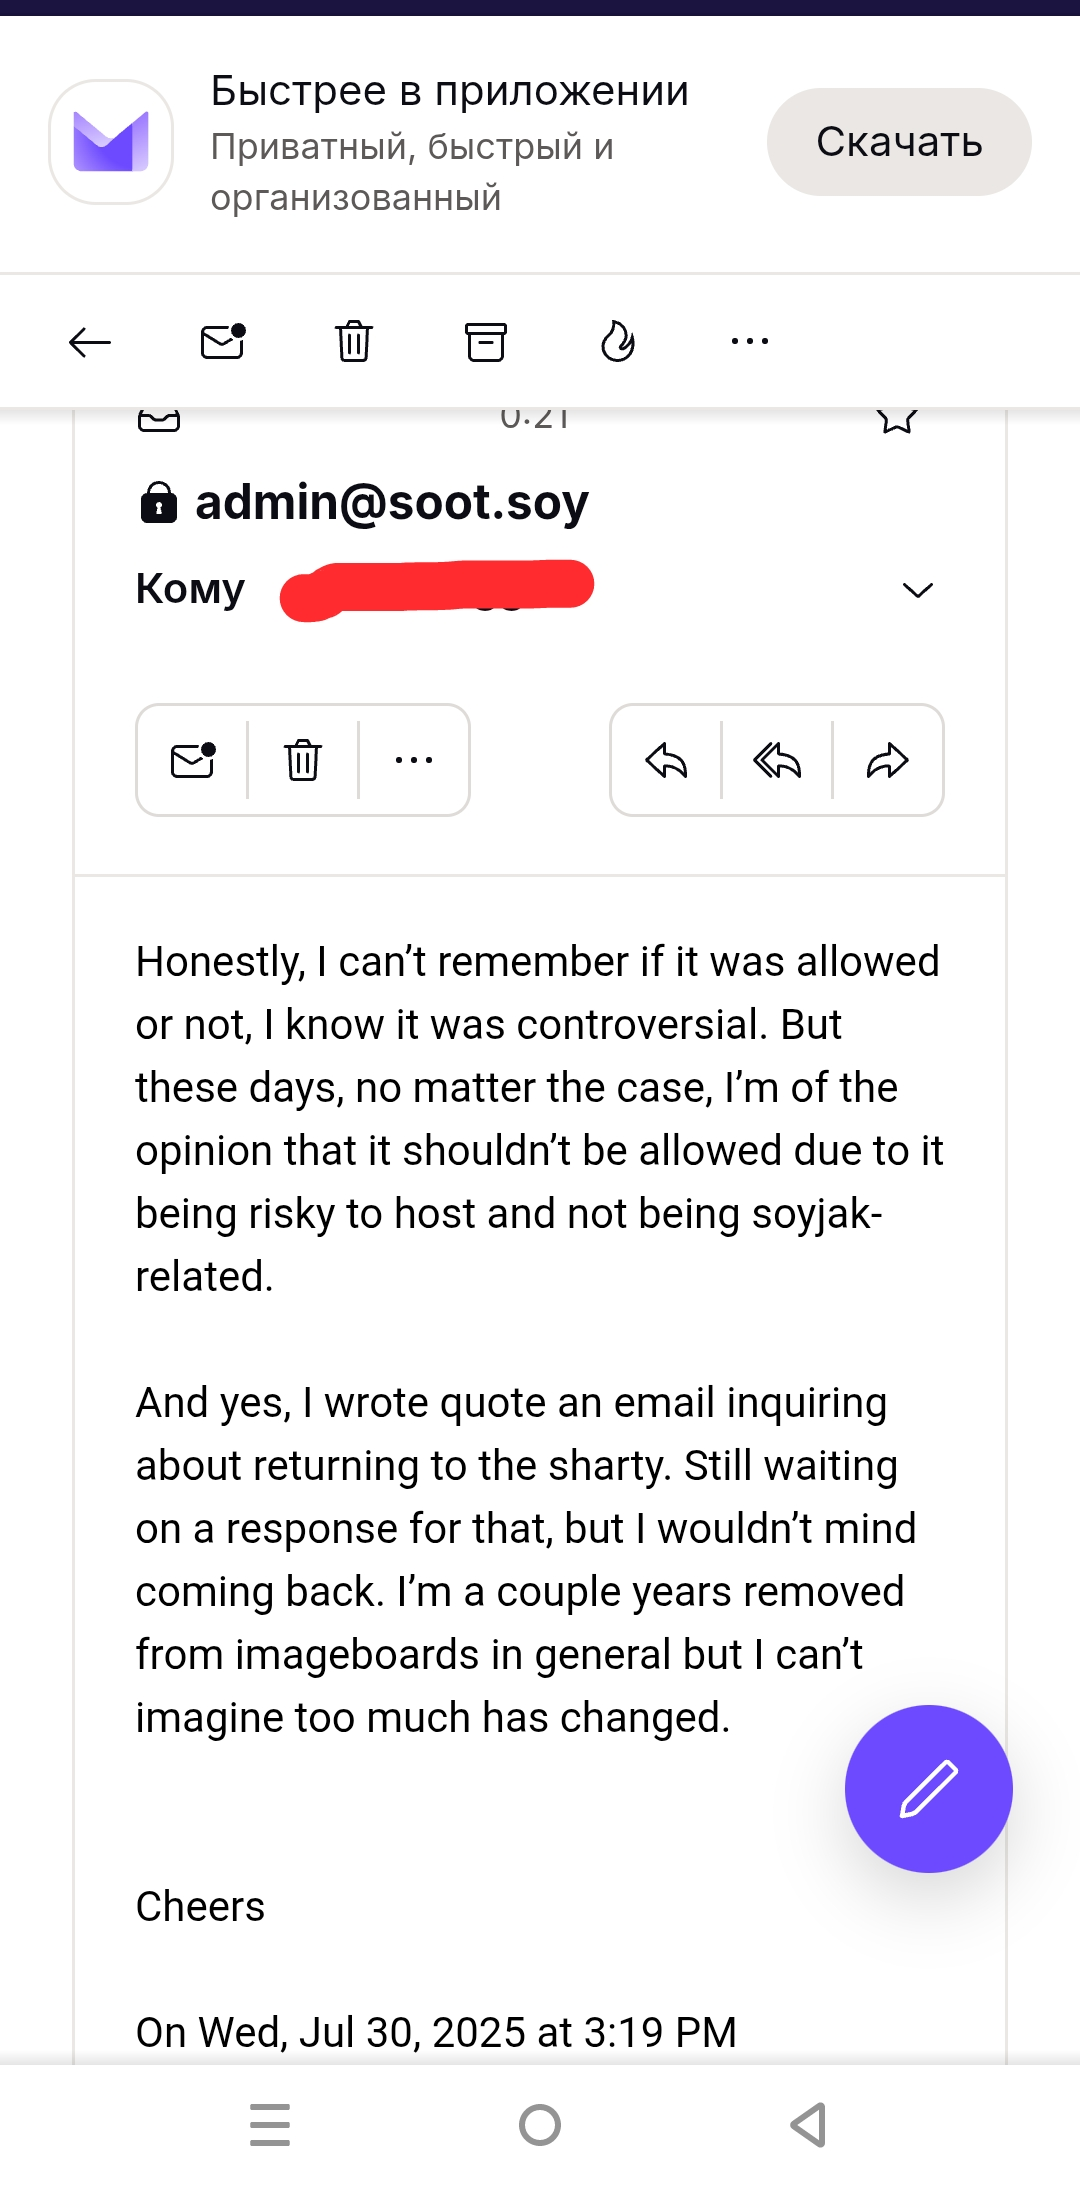Image resolution: width=1080 pixels, height=2185 pixels.
Task: Open Android recent apps menu button
Action: [270, 2125]
